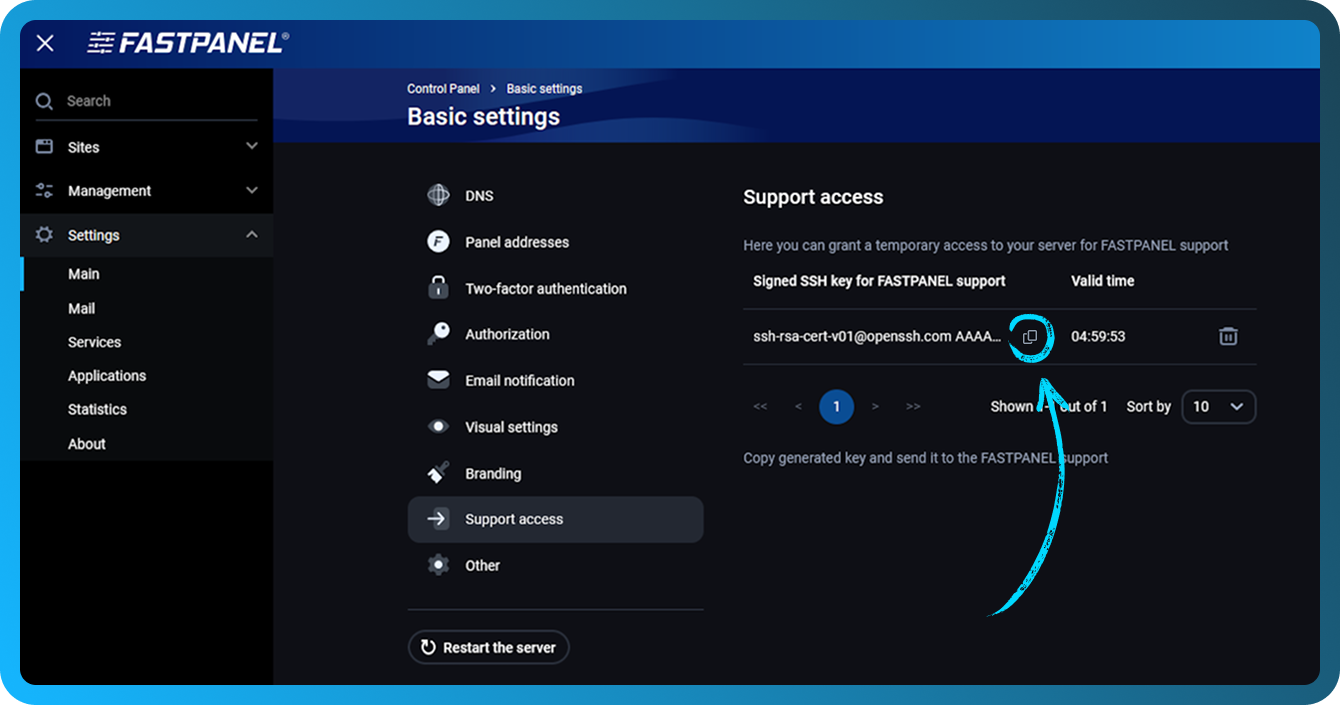Screen dimensions: 1340x705
Task: Open the Control Panel breadcrumb link
Action: [443, 88]
